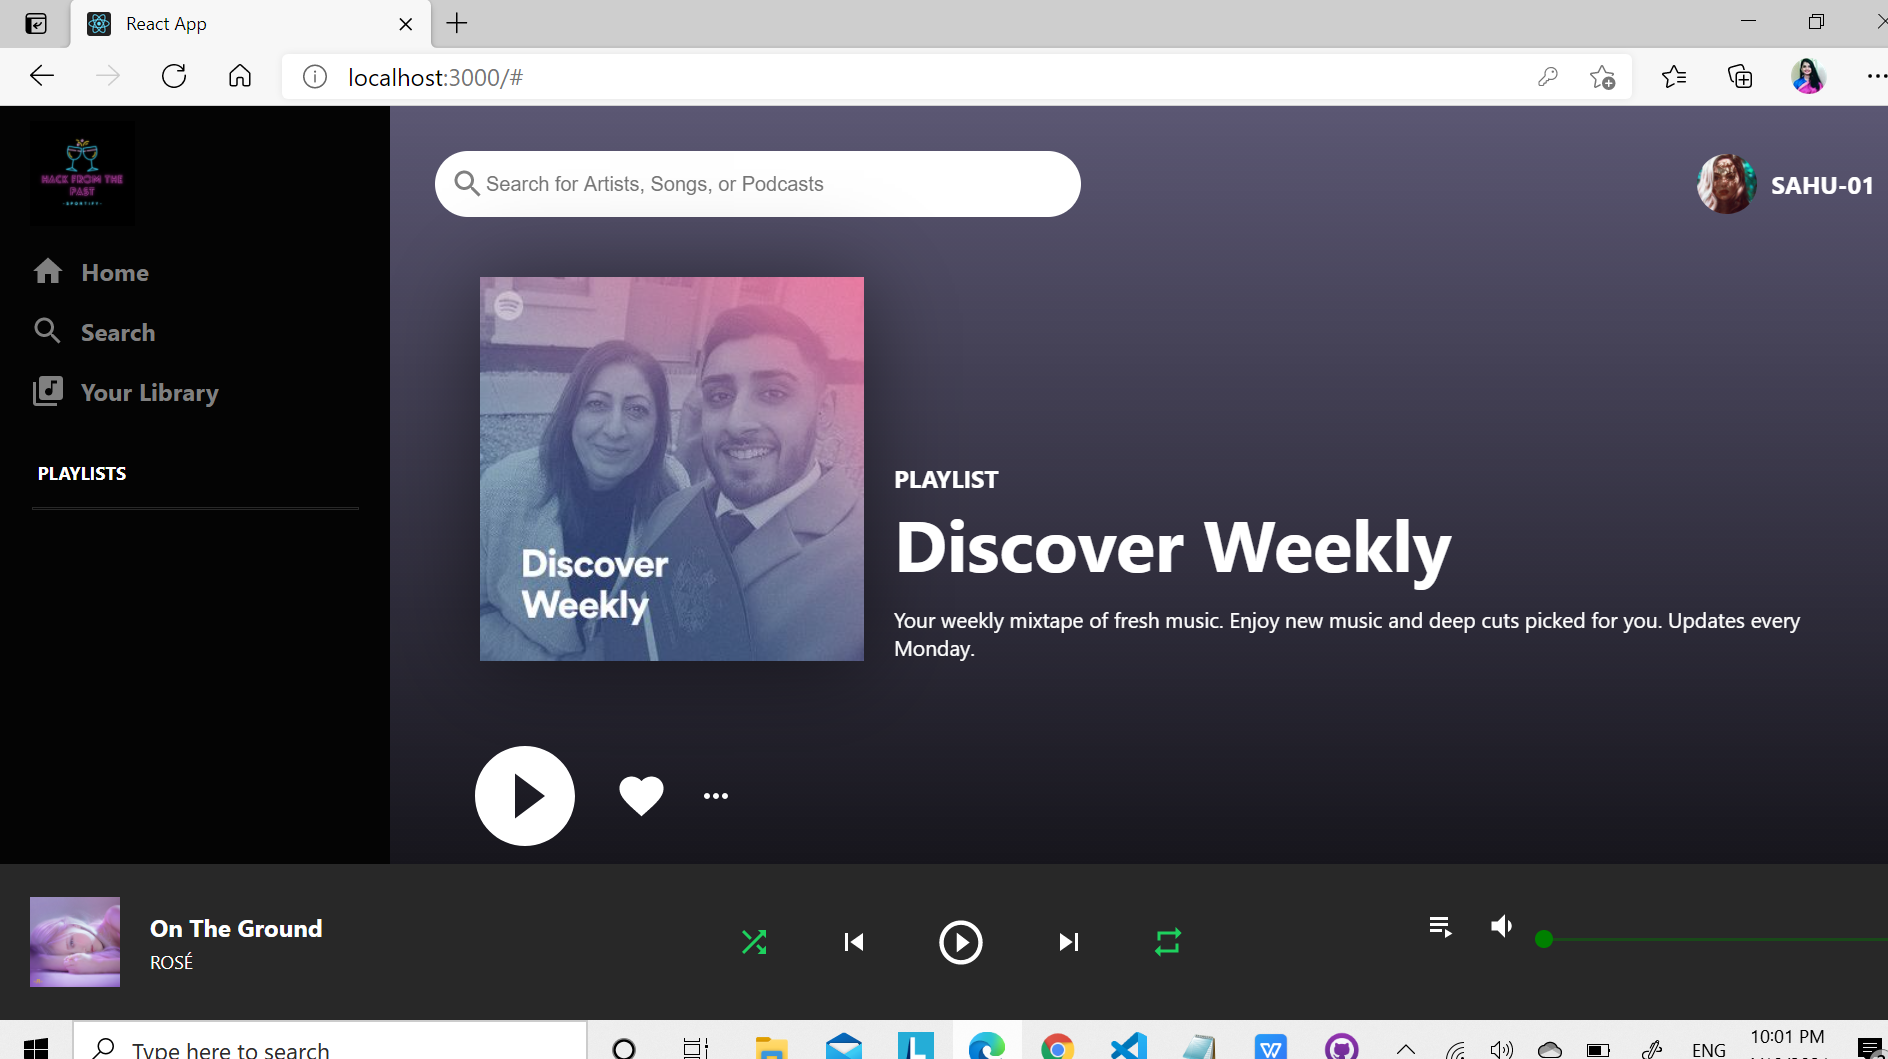Viewport: 1888px width, 1059px height.
Task: Close the React App tab
Action: 406,24
